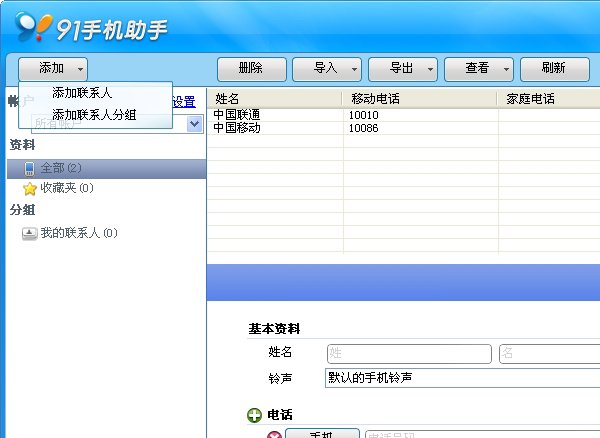This screenshot has width=600, height=438.
Task: Expand the 导出 dropdown arrow
Action: pos(430,70)
